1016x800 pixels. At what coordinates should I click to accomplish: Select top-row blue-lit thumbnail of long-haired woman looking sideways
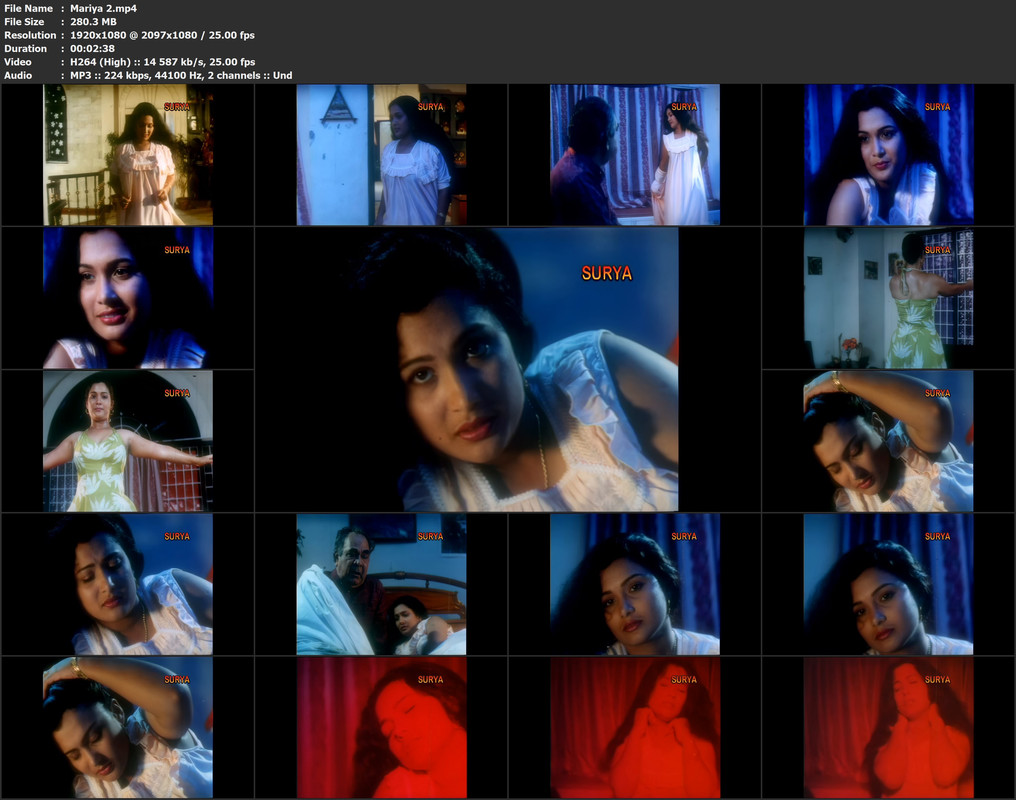(888, 155)
